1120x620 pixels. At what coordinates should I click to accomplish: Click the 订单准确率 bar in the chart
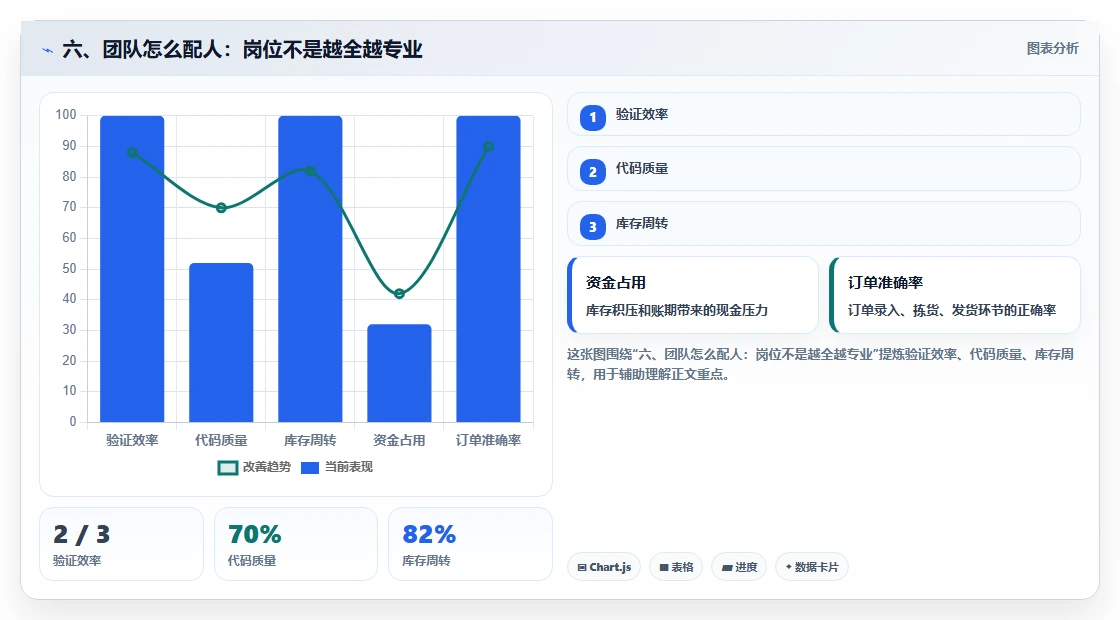coord(489,269)
